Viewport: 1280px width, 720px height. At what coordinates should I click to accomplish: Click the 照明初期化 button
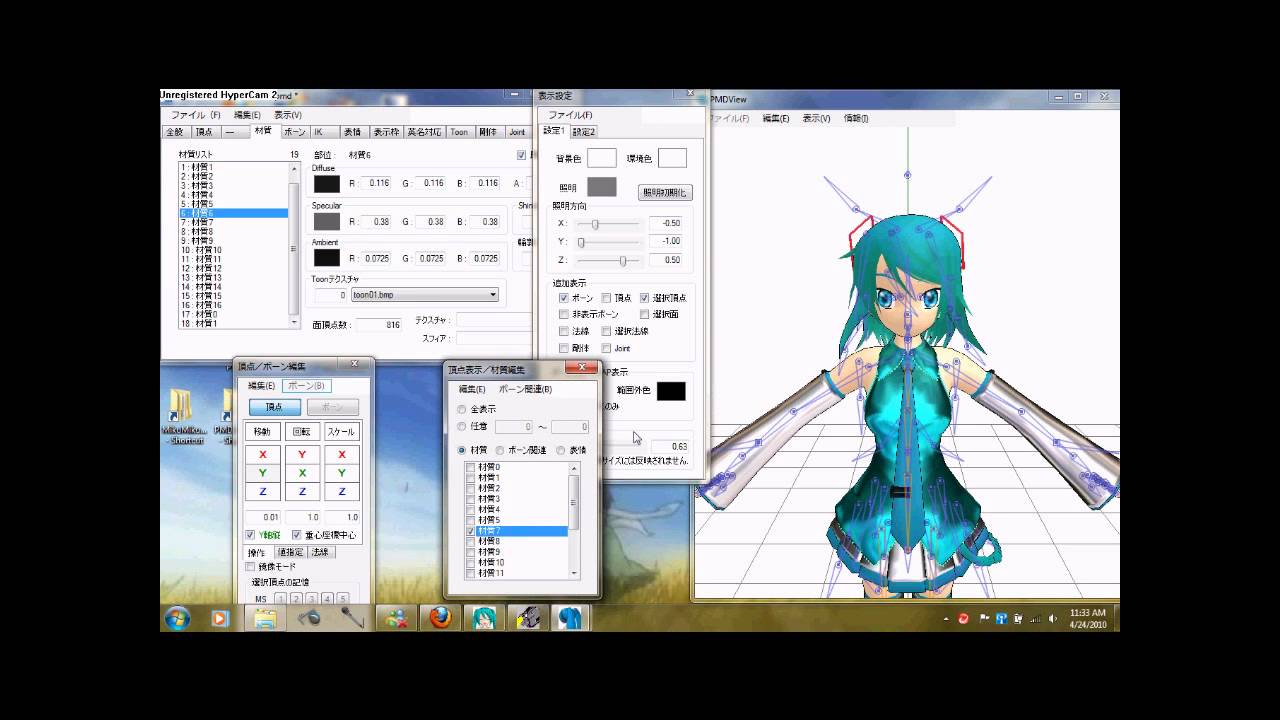tap(665, 192)
